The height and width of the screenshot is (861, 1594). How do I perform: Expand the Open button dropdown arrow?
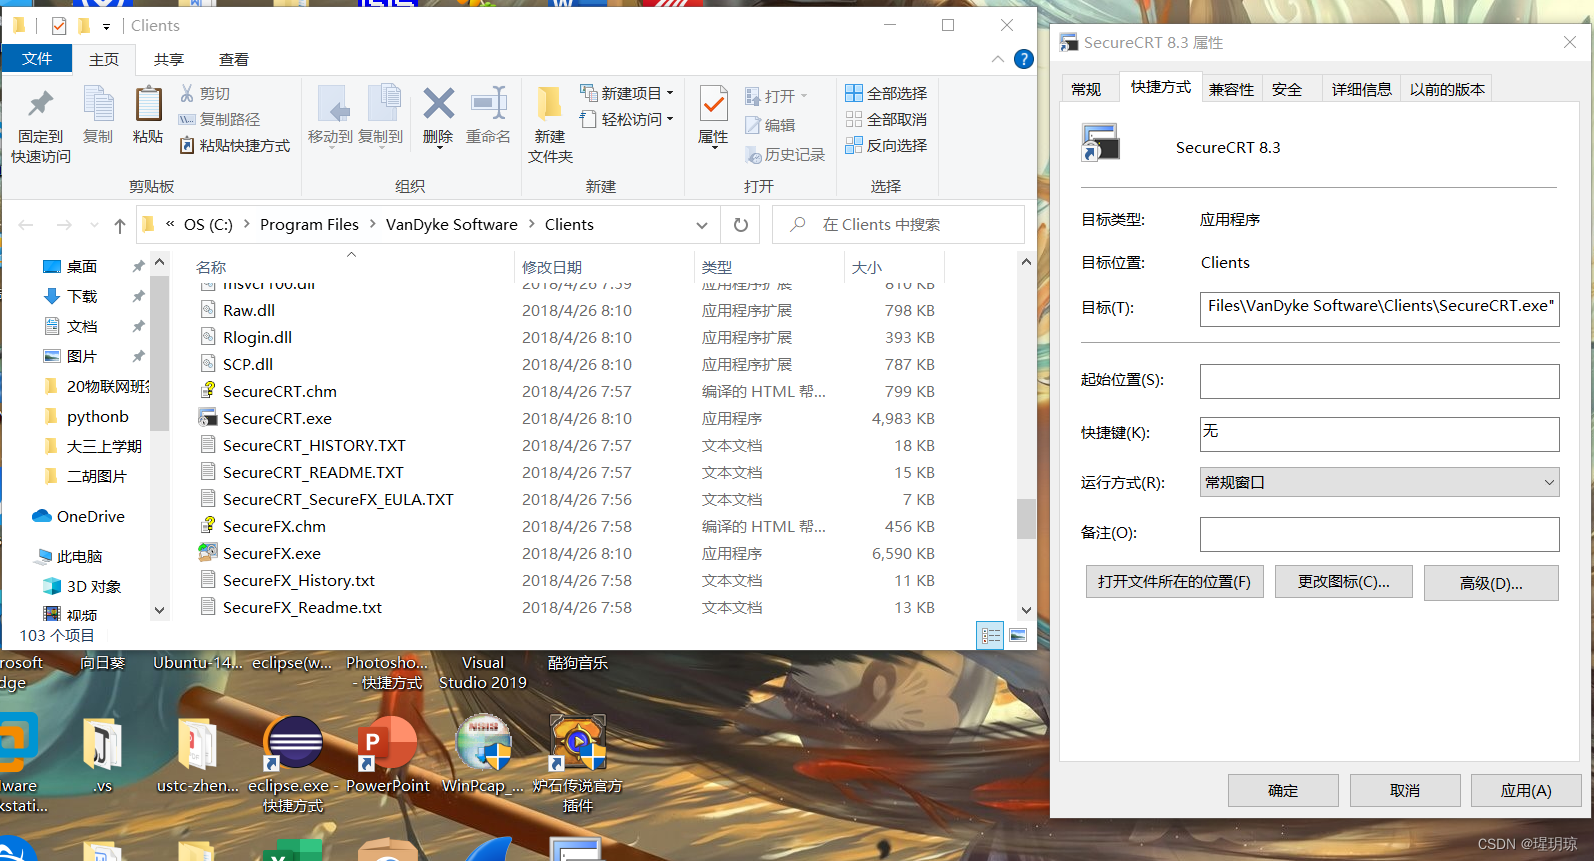804,96
